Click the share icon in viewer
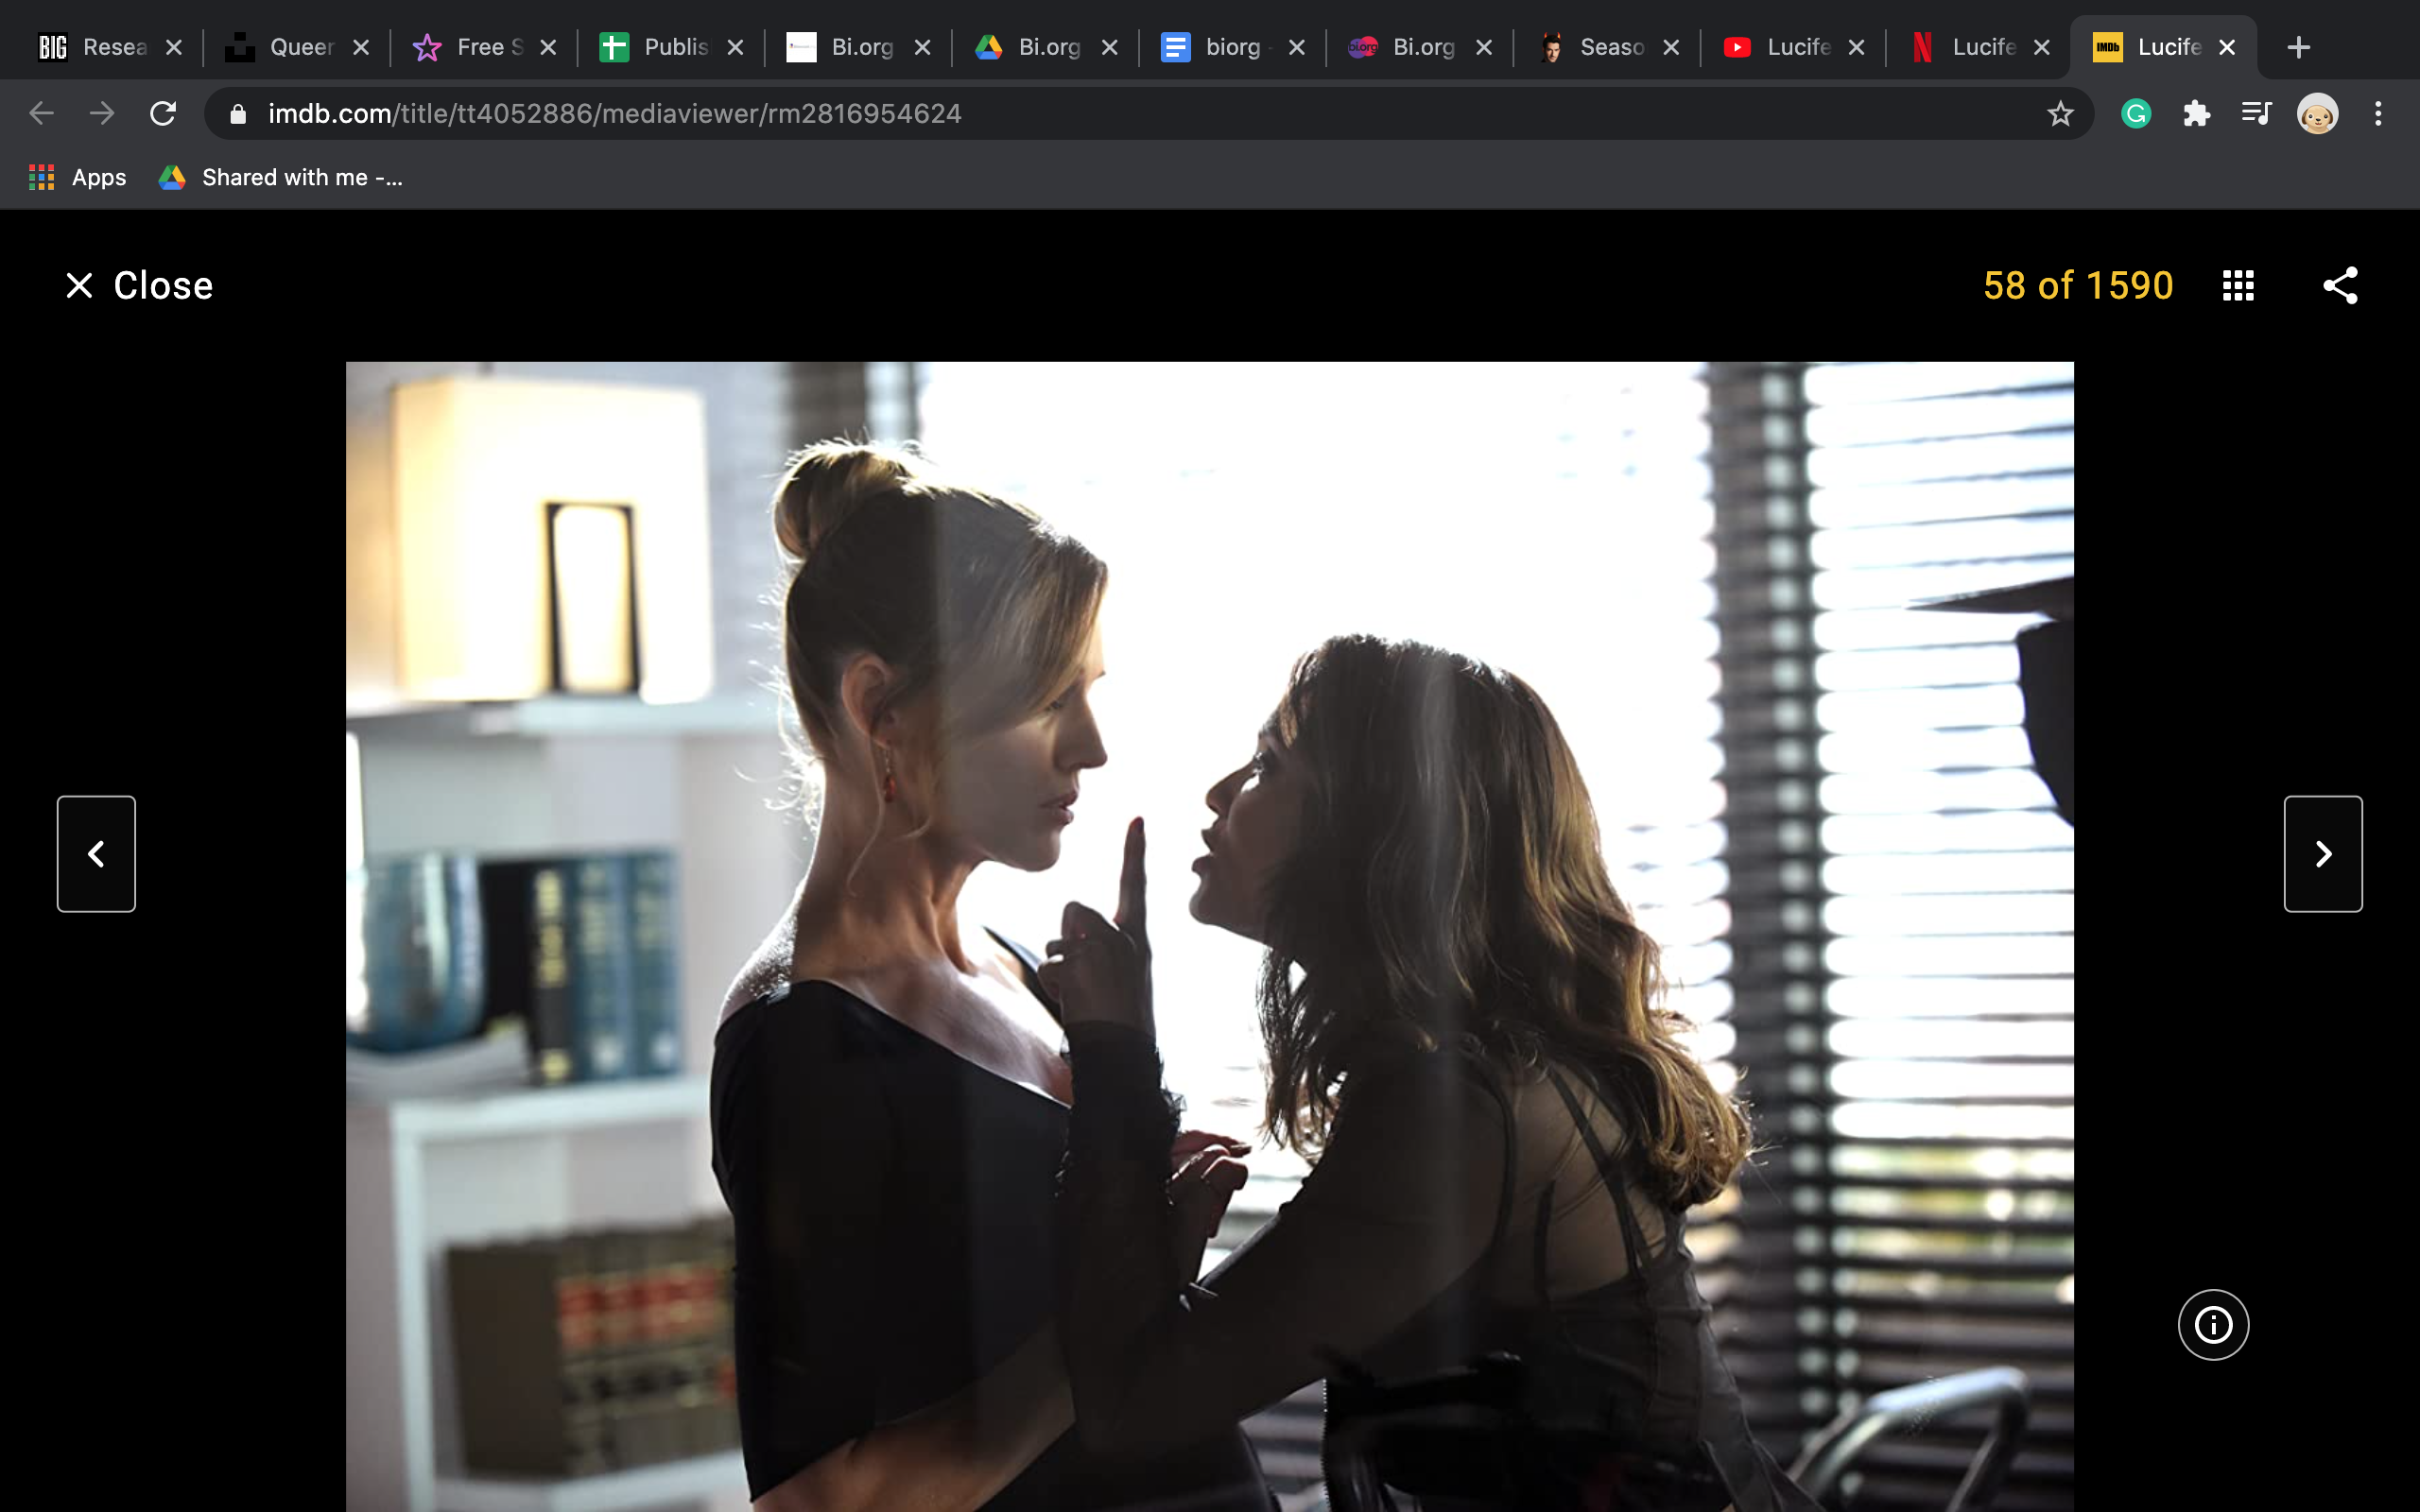 [2339, 286]
